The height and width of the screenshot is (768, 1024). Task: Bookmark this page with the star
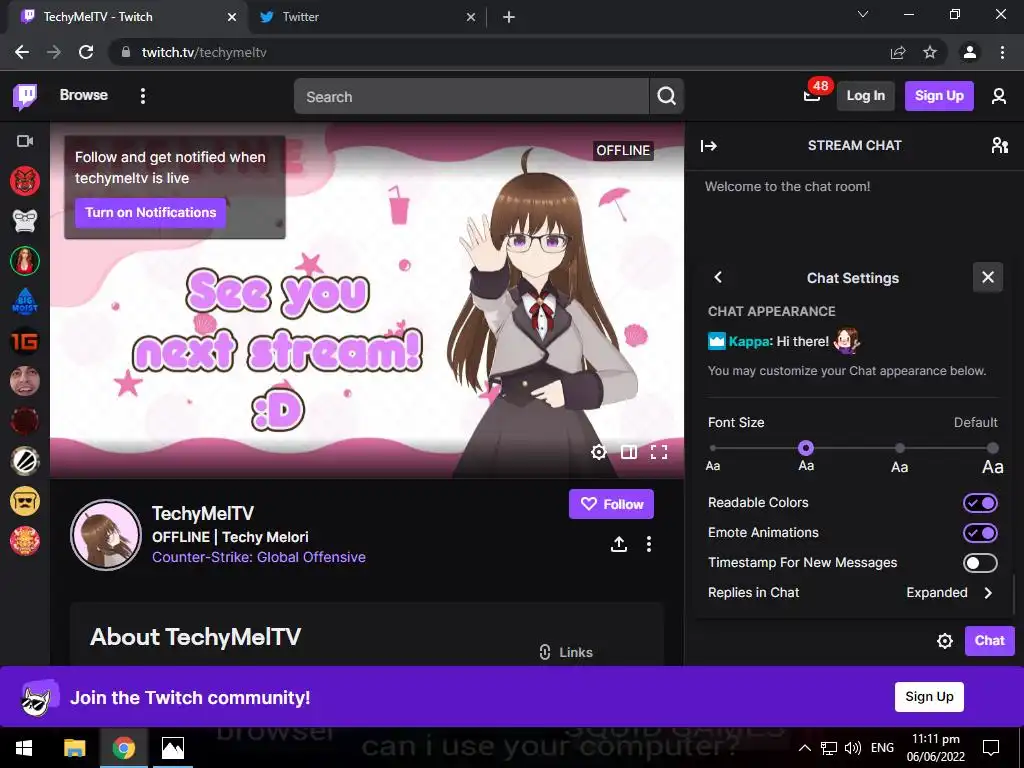[930, 52]
